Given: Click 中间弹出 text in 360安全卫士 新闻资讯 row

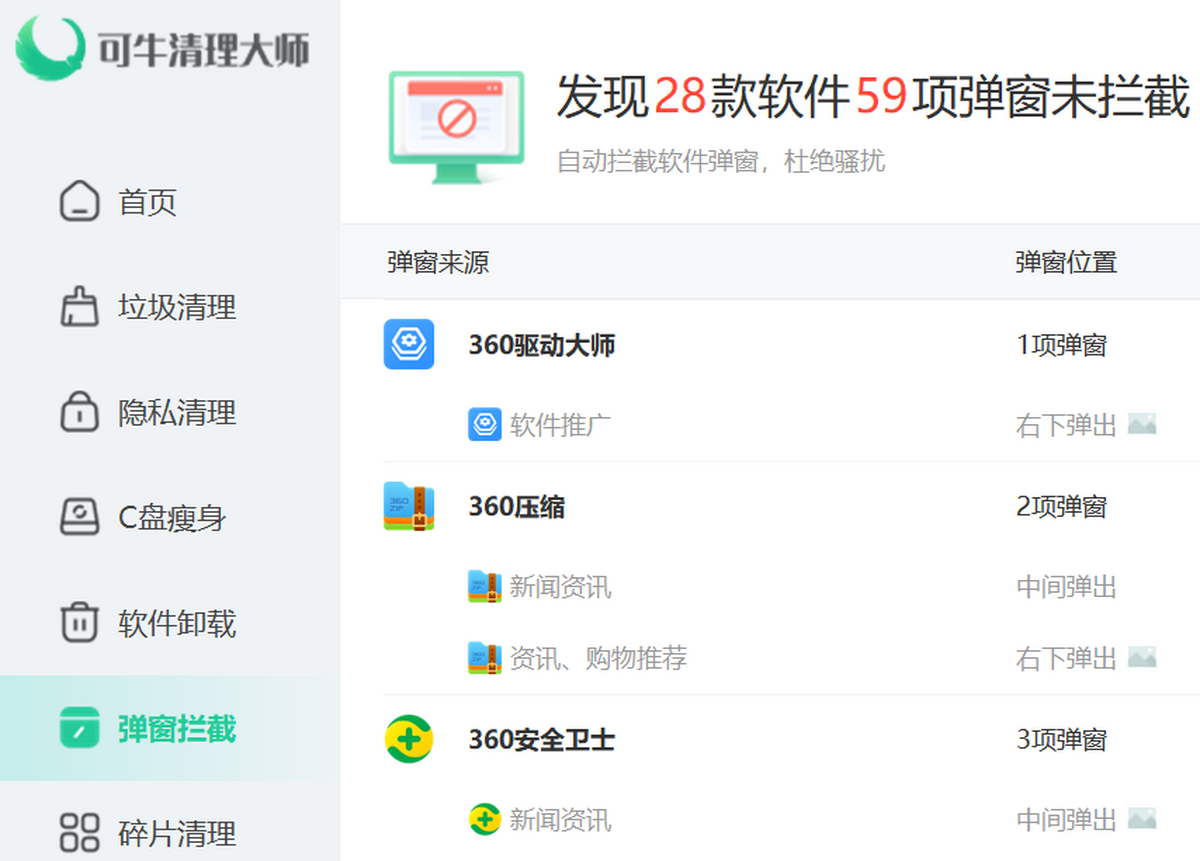Looking at the screenshot, I should (1066, 821).
